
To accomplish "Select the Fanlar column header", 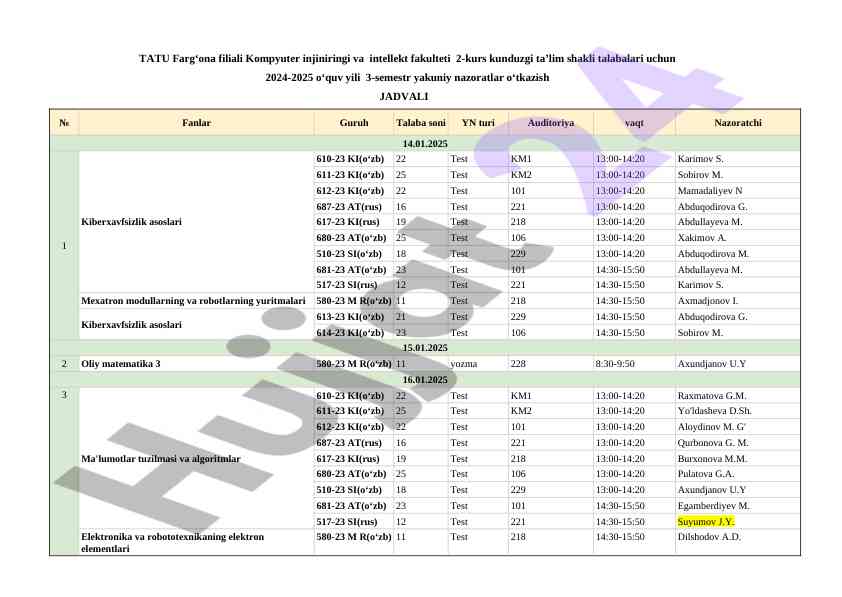I will pos(196,122).
